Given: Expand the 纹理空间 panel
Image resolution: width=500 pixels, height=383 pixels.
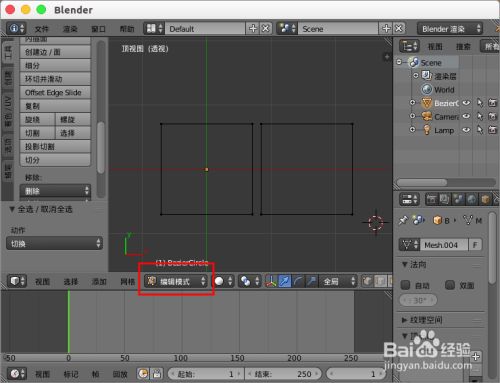Looking at the screenshot, I should tap(404, 320).
